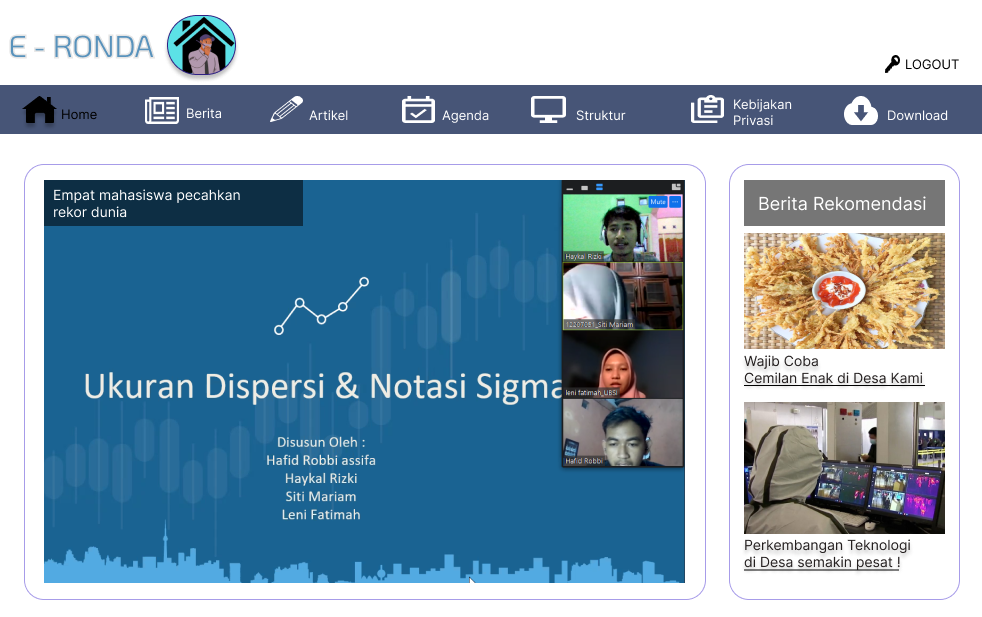Open the 'Cemilan Enak di Desa Kami' link

point(833,378)
